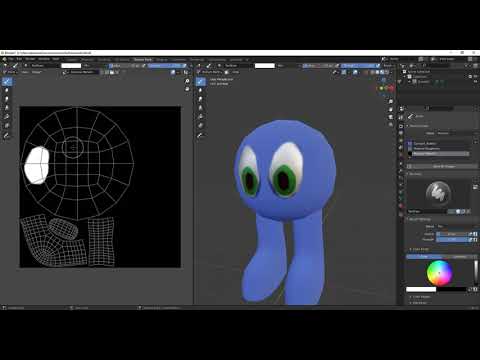480x360 pixels.
Task: Switch perspective/orthographic view in the 3D viewport
Action: point(391,125)
